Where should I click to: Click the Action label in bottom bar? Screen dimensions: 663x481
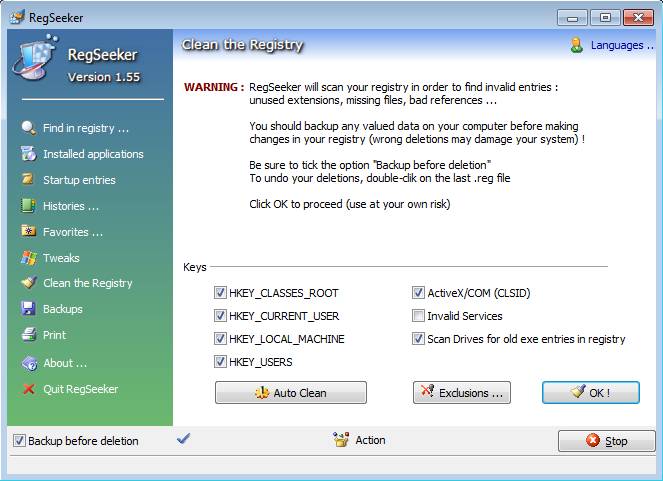tap(370, 440)
